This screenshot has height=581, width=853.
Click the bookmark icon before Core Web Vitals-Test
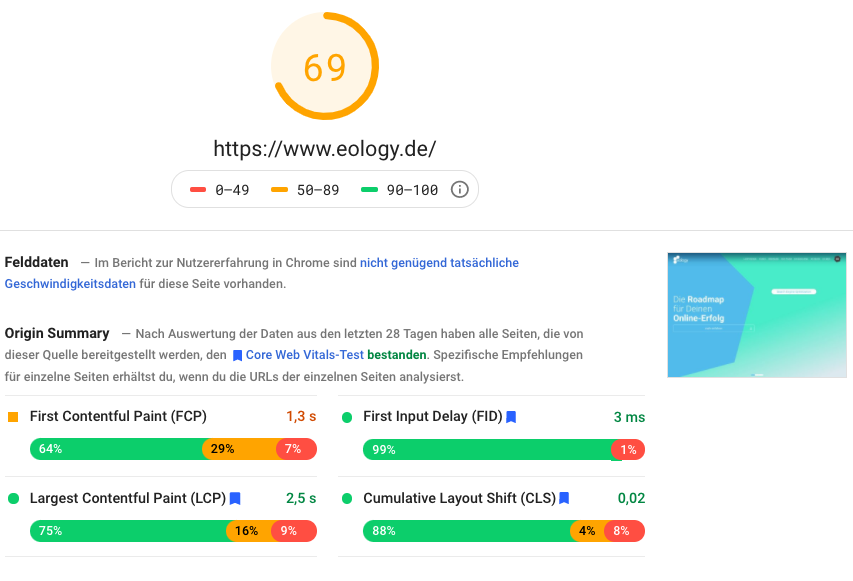pyautogui.click(x=237, y=355)
